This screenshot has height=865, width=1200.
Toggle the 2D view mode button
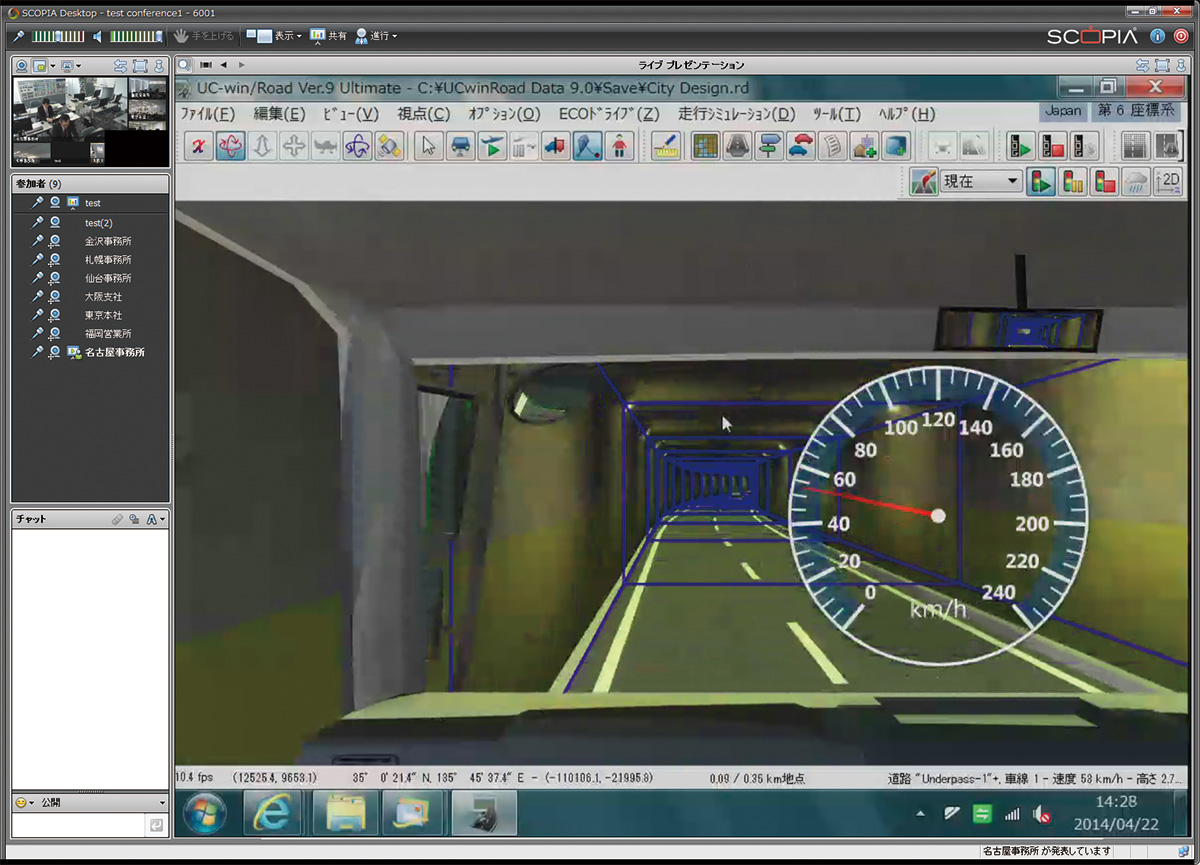1167,182
